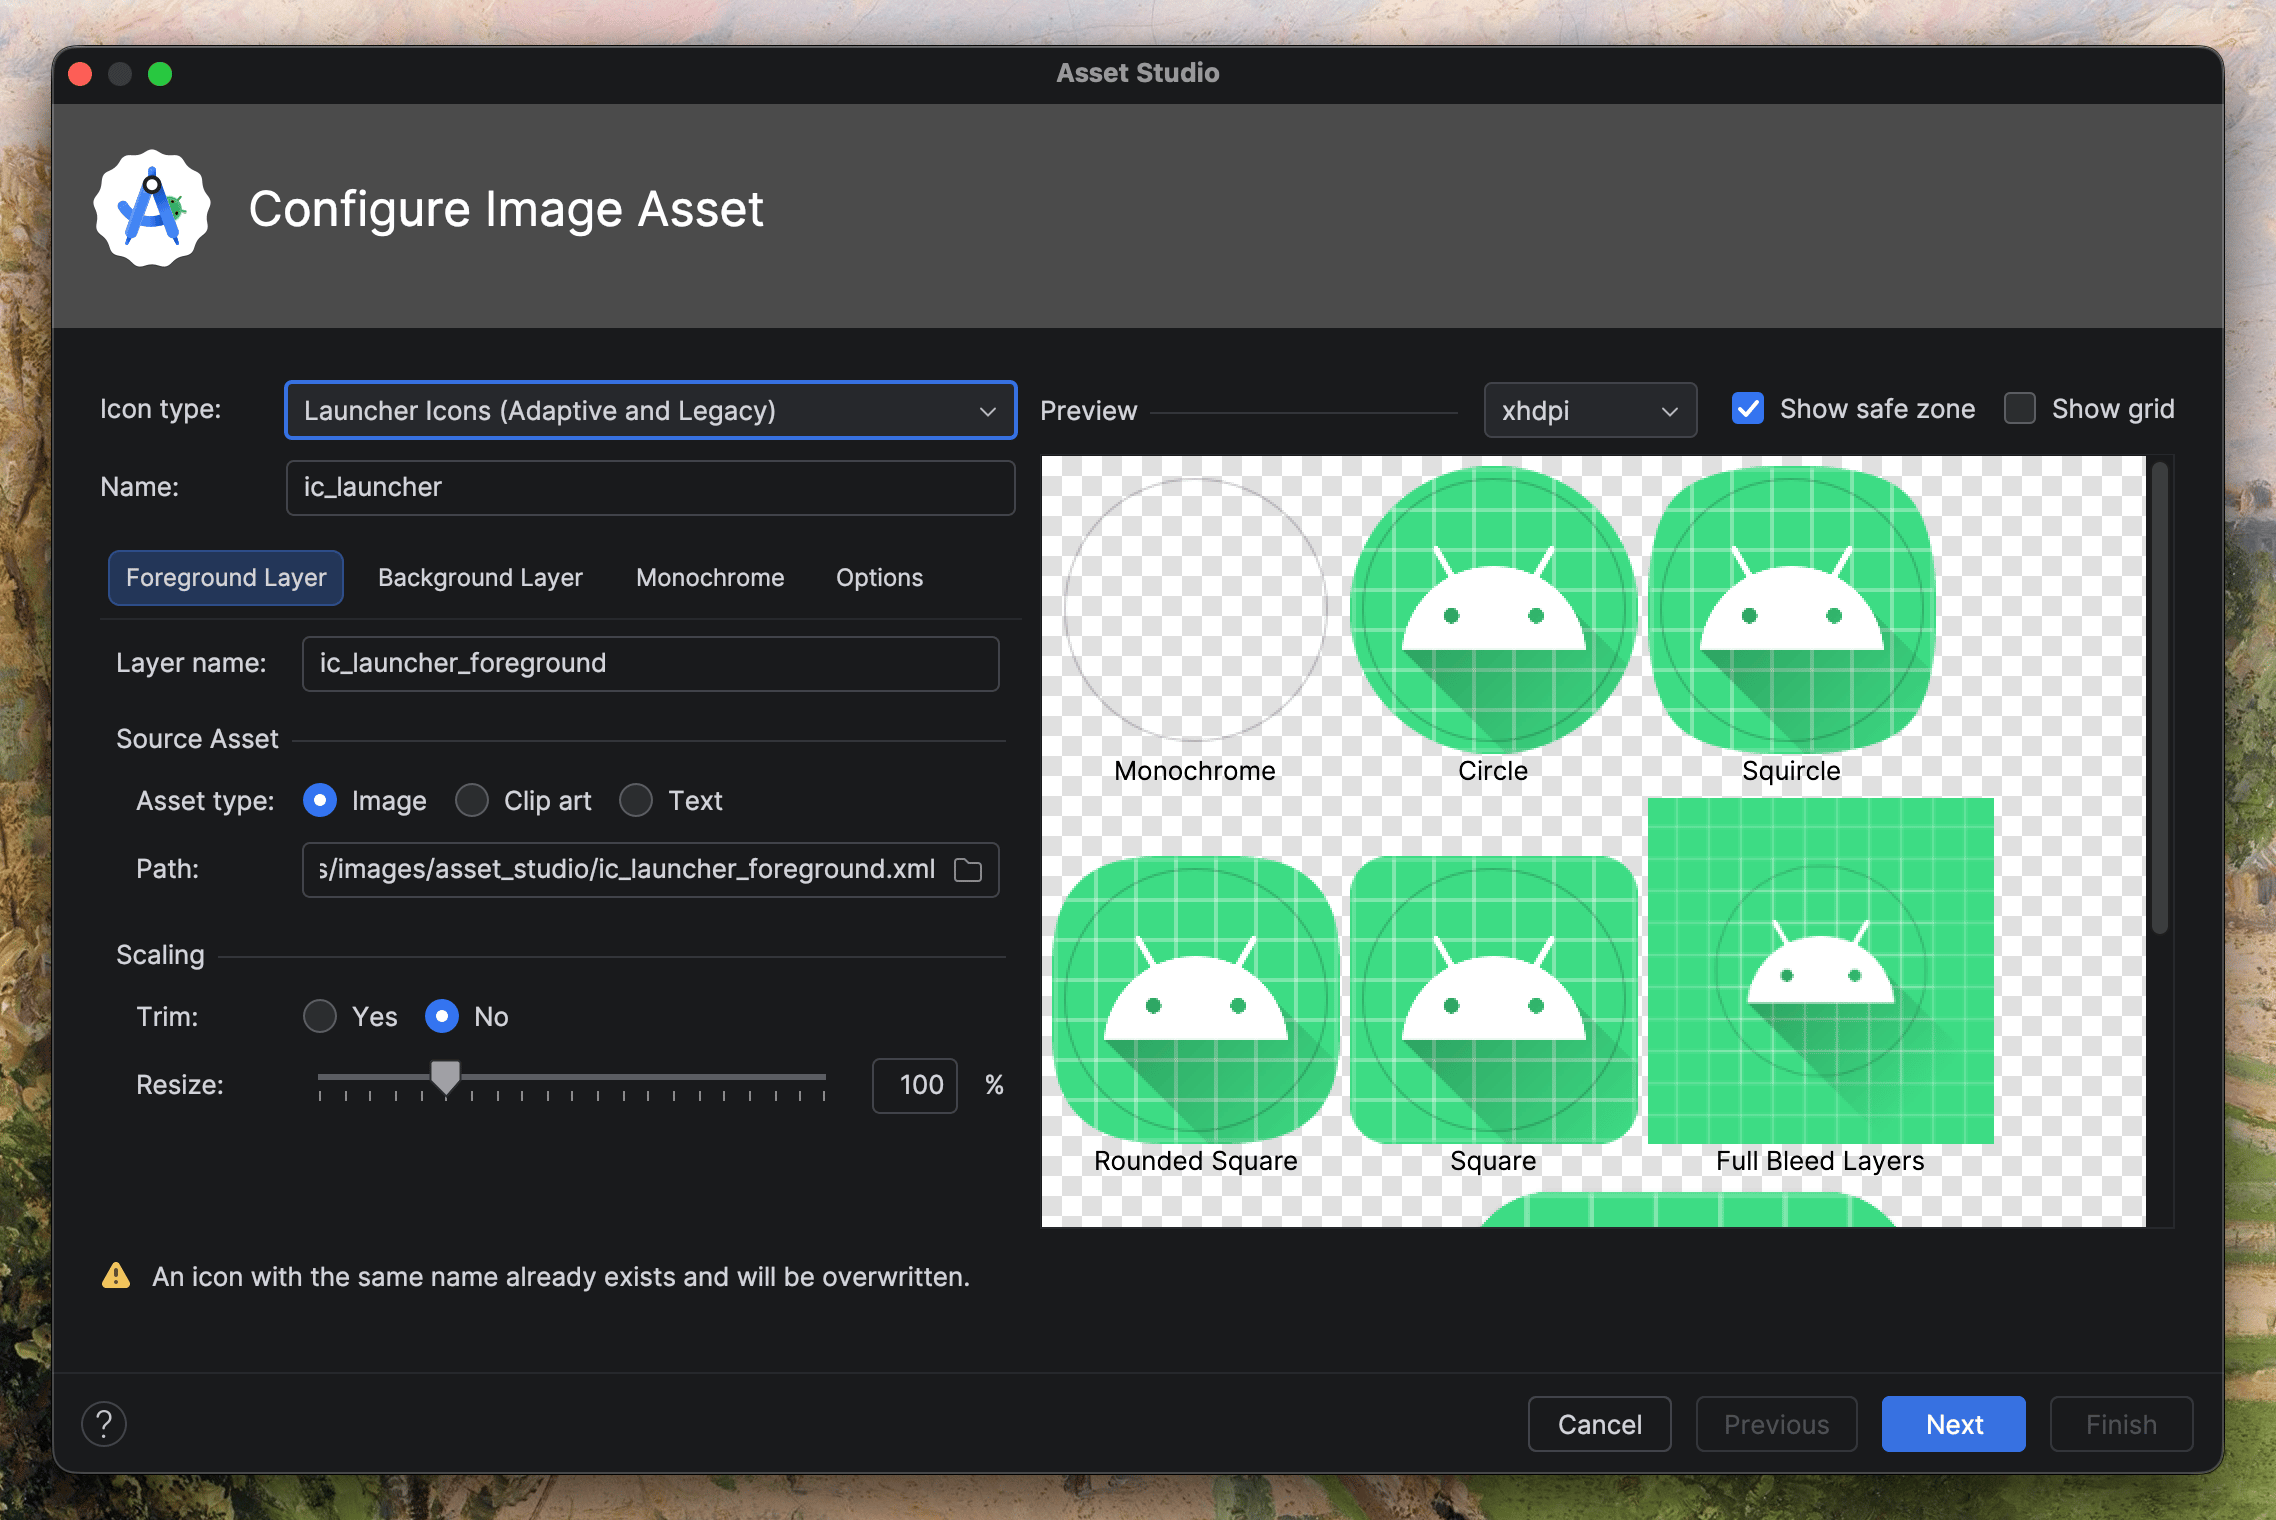2276x1520 pixels.
Task: Click the Resize percentage value field
Action: click(915, 1085)
